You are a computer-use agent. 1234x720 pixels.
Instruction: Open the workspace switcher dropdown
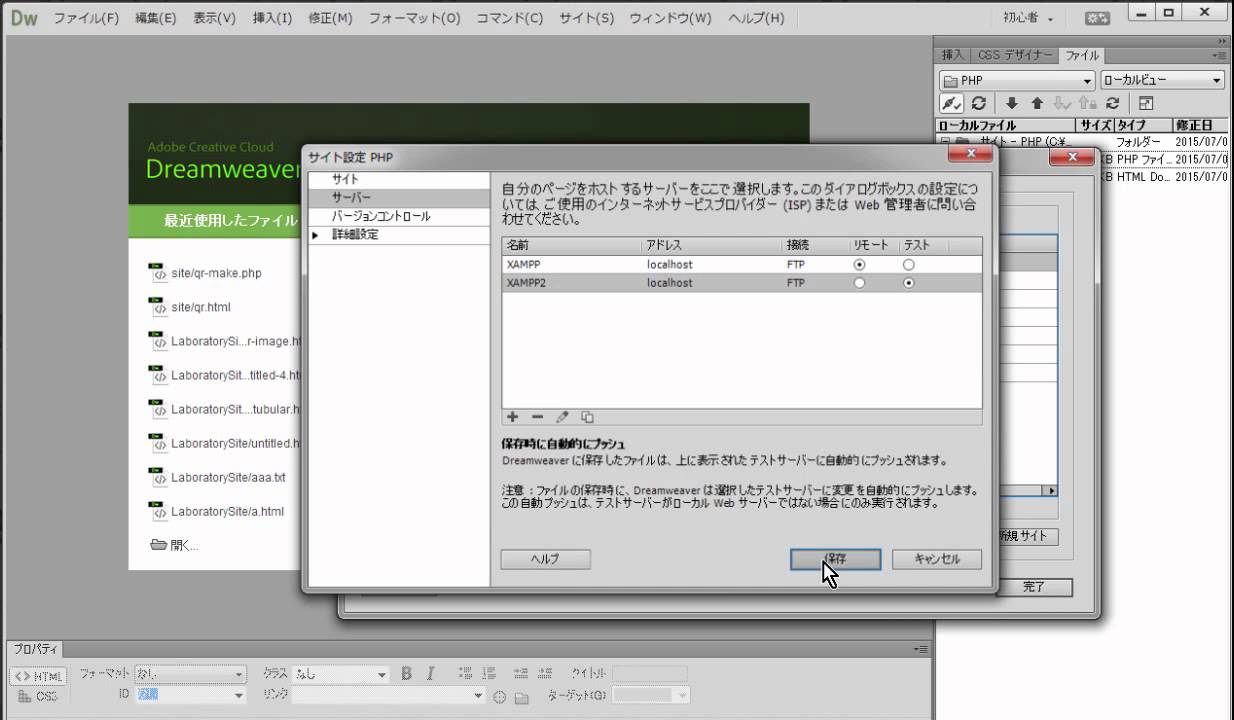[1029, 18]
